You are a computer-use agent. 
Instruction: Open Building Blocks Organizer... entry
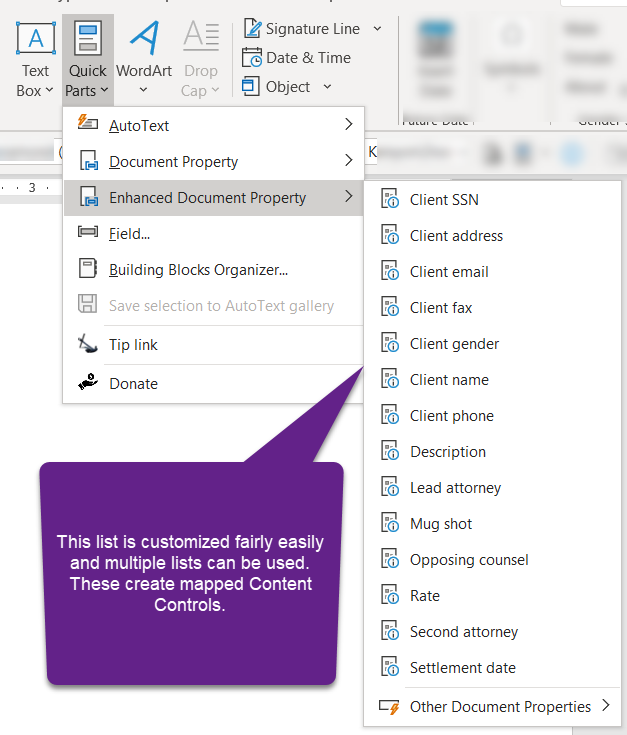coord(214,270)
